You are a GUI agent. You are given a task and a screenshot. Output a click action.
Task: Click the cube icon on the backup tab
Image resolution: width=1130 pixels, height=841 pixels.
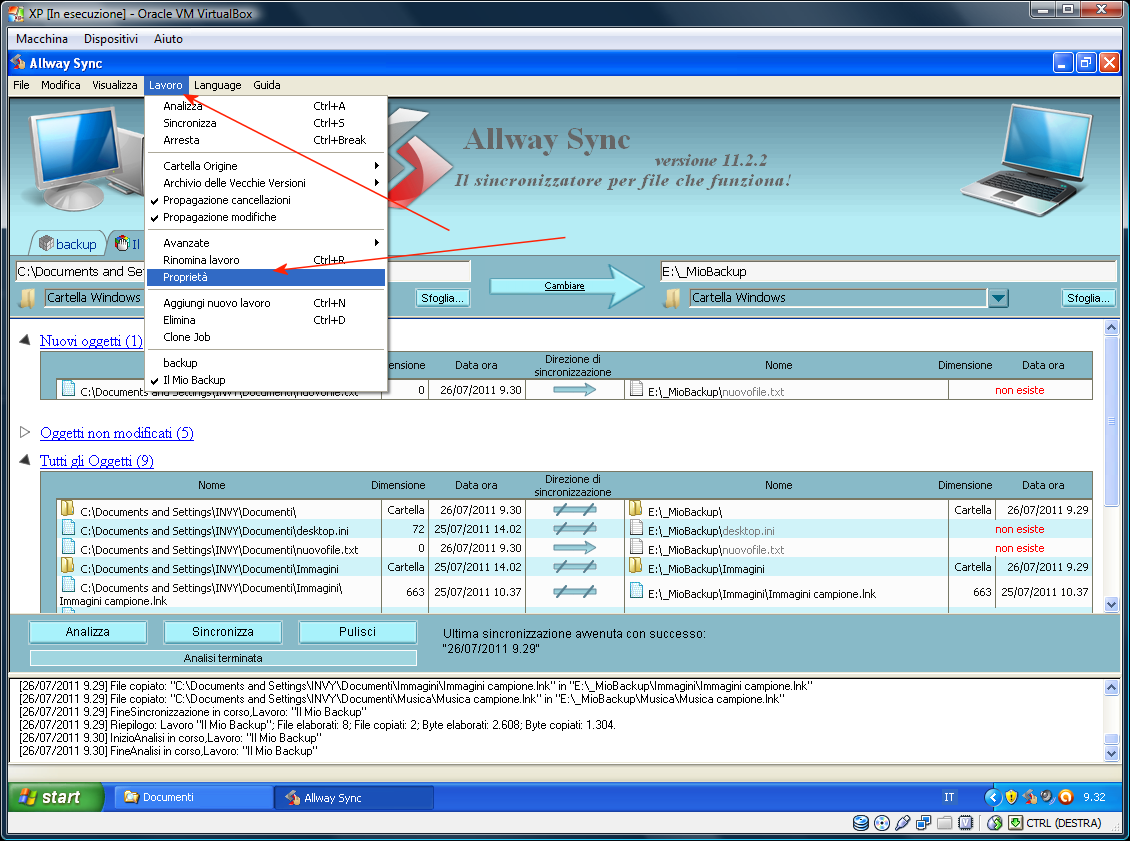[46, 244]
